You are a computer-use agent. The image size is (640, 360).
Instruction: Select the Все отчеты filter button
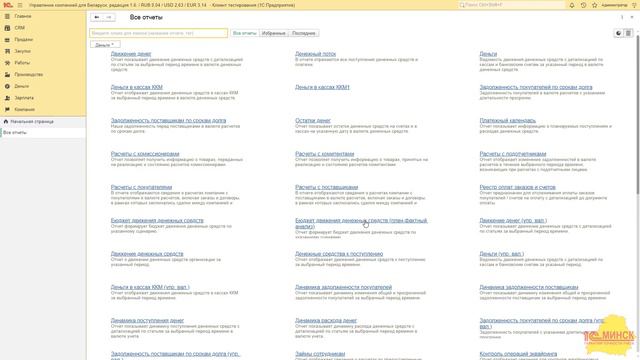tap(244, 33)
